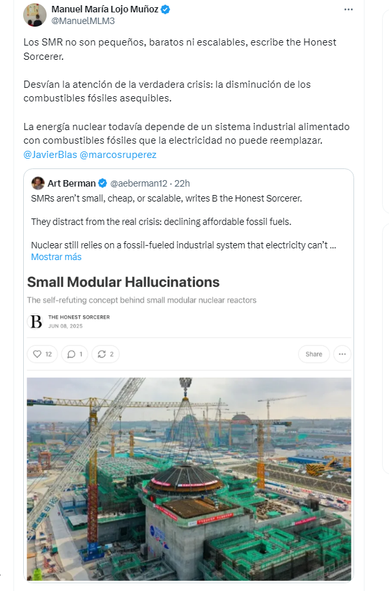Click the blue verified badge beside Manuel's name
389x591 pixels.
coord(165,9)
